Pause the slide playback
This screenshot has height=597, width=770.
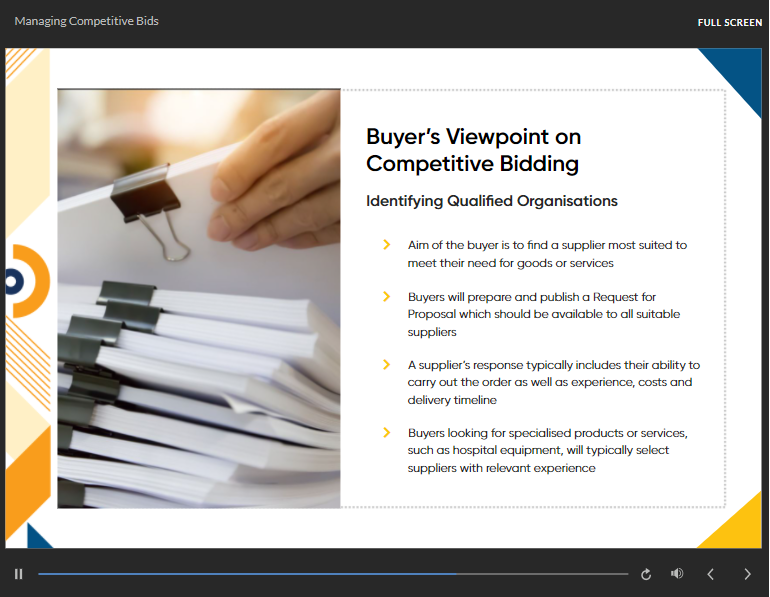pos(19,574)
